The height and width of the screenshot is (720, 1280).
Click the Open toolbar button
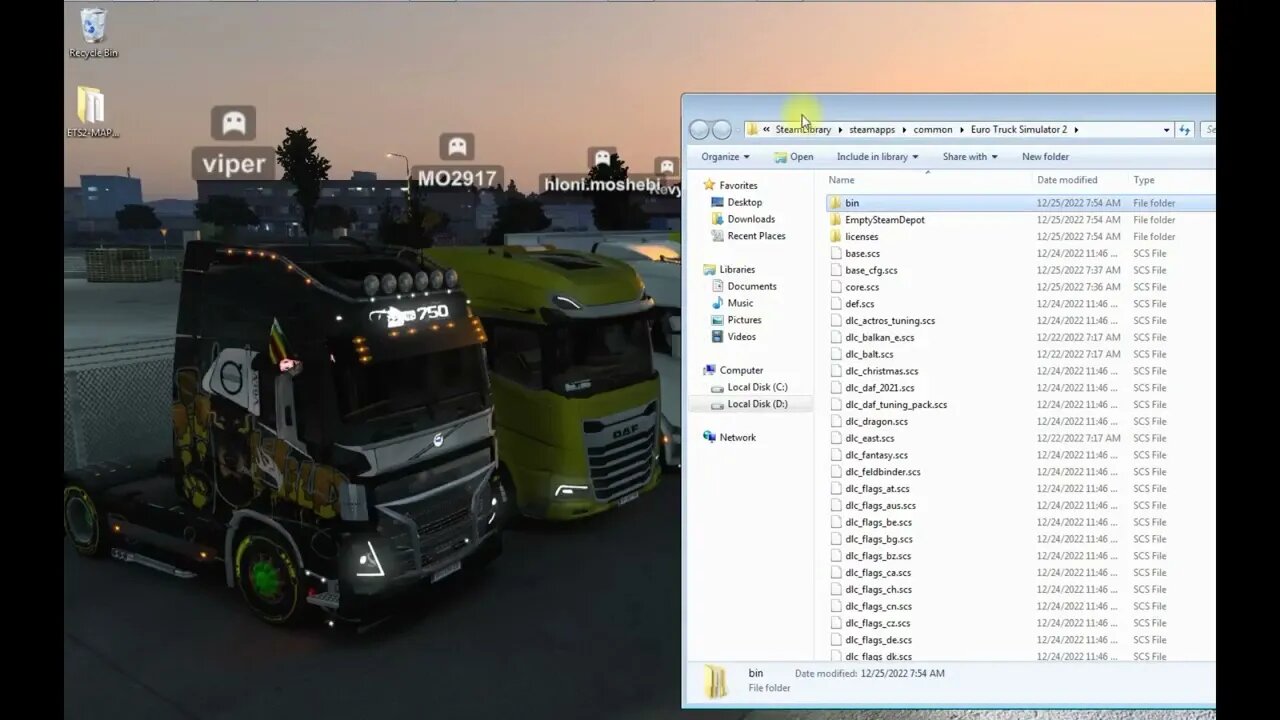794,157
